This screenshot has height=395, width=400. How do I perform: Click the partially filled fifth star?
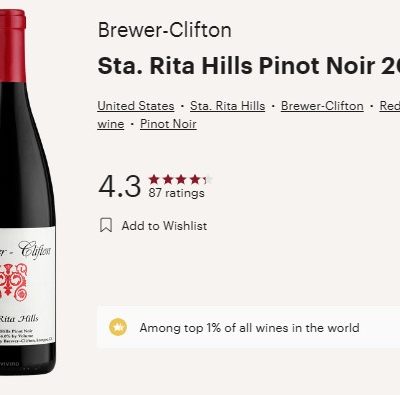coord(207,180)
